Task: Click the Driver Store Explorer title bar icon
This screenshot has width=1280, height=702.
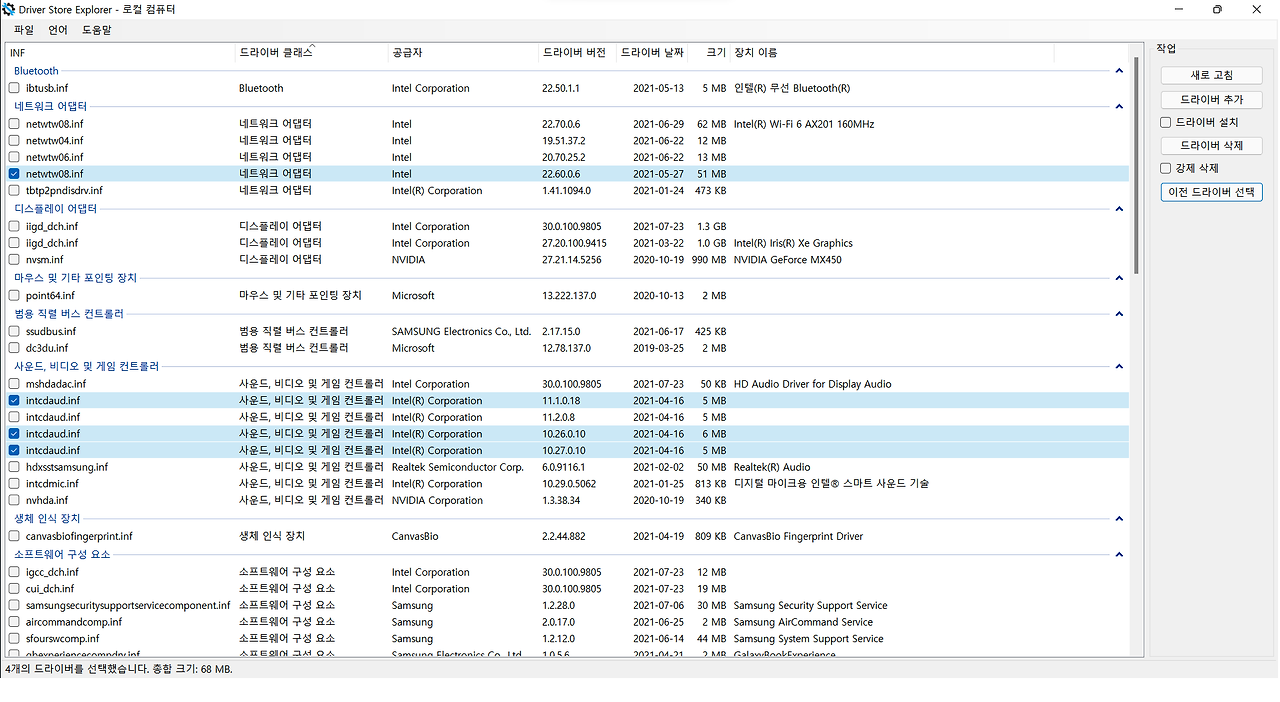Action: coord(10,9)
